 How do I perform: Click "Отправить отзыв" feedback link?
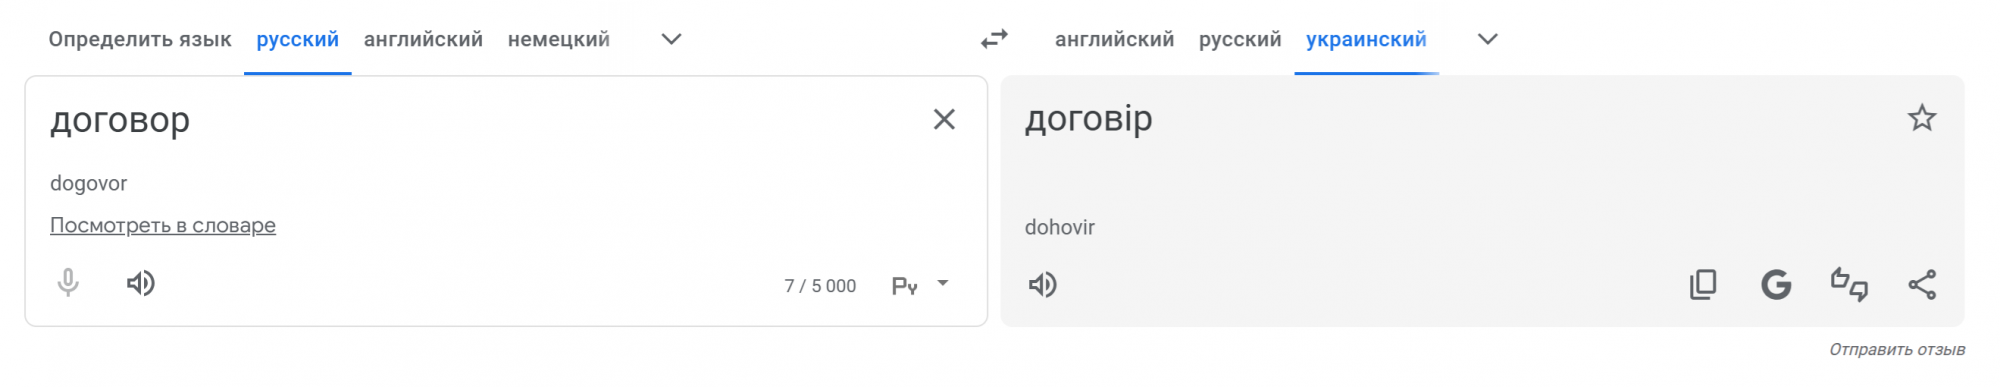1897,349
